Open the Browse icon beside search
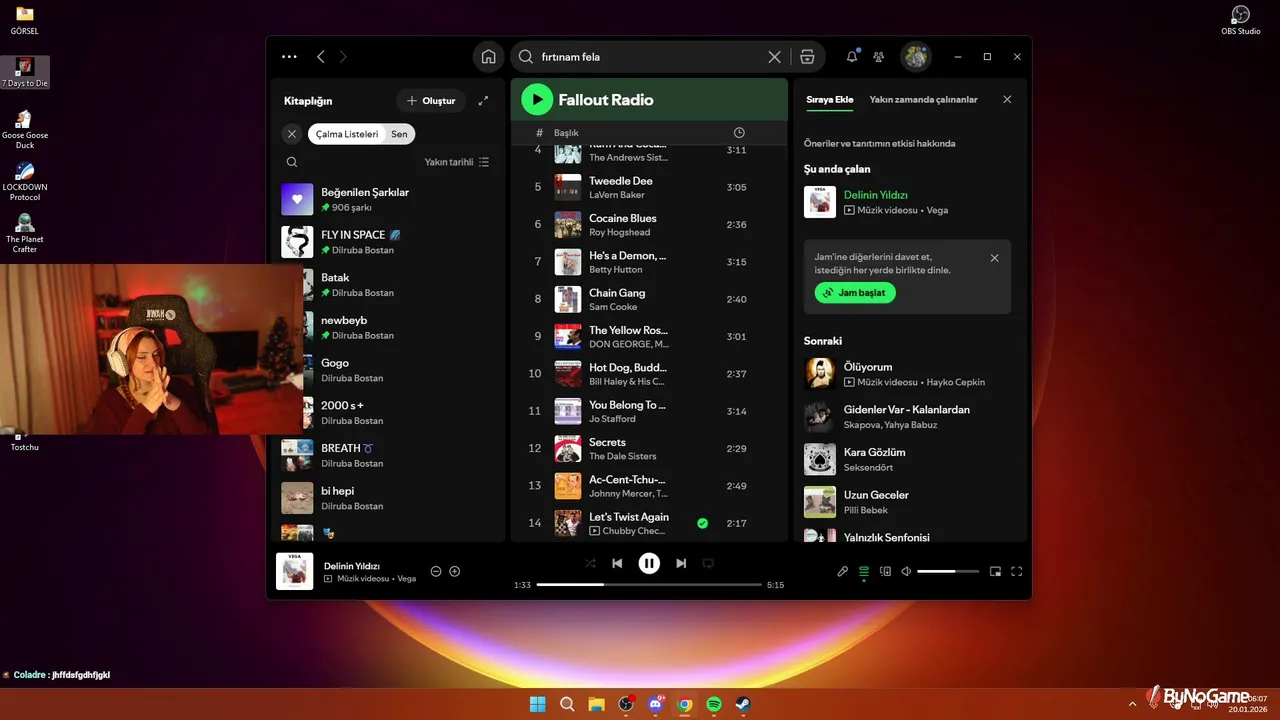Image resolution: width=1280 pixels, height=720 pixels. [807, 57]
